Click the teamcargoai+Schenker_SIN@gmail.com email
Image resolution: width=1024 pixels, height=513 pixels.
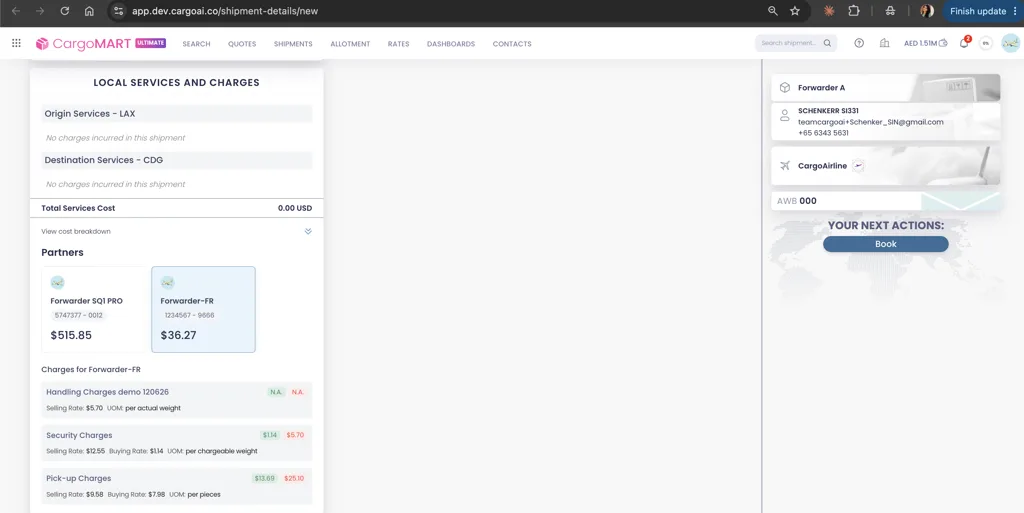[x=871, y=122]
